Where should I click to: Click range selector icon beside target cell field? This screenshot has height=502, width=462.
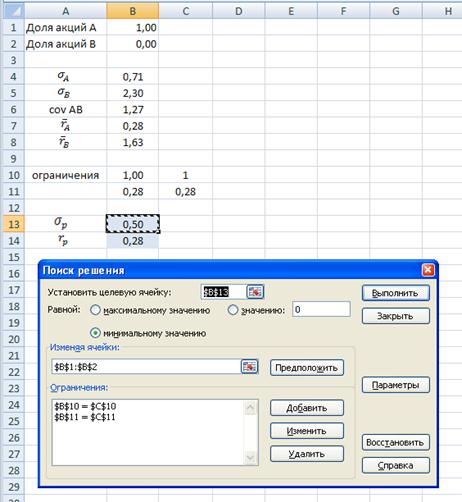[x=255, y=292]
